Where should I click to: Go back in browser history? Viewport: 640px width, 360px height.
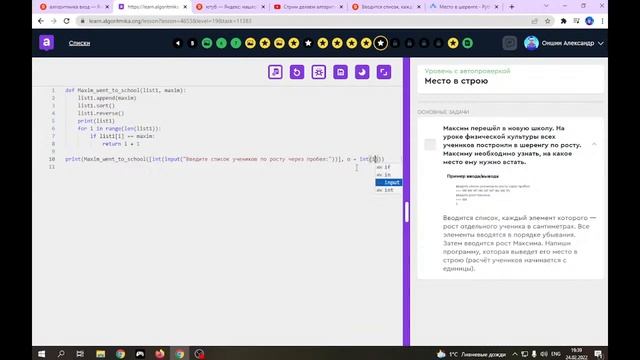[x=41, y=21]
